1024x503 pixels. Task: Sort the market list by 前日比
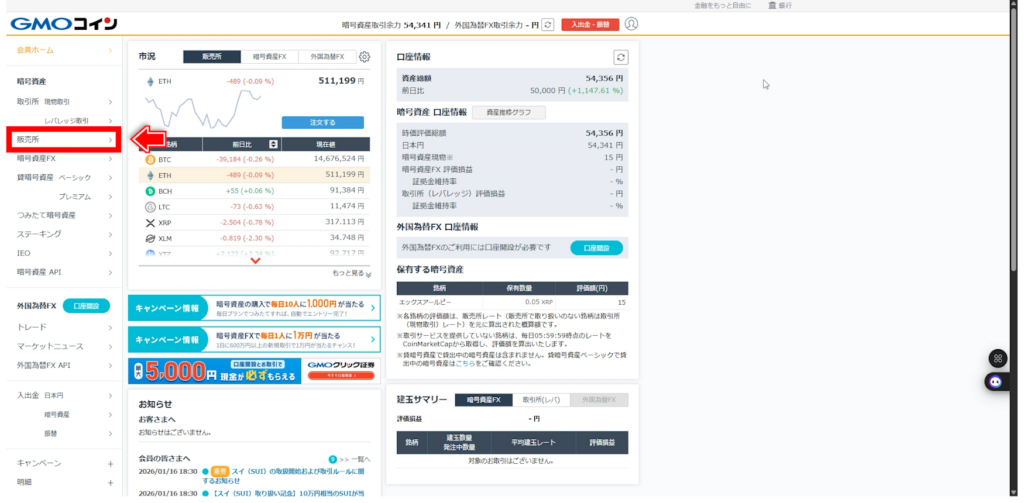(x=273, y=144)
